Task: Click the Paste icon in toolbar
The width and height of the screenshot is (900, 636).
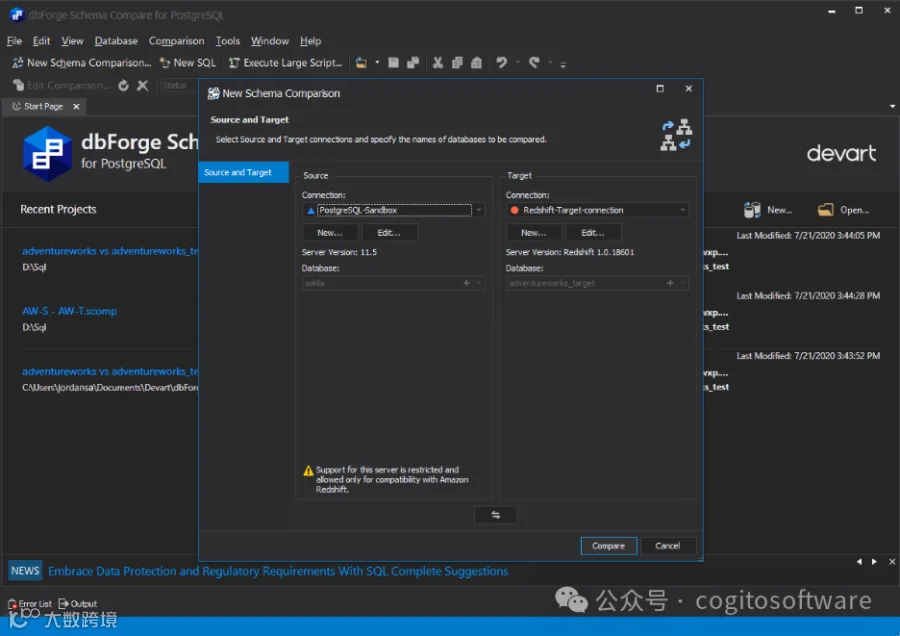Action: pyautogui.click(x=476, y=63)
